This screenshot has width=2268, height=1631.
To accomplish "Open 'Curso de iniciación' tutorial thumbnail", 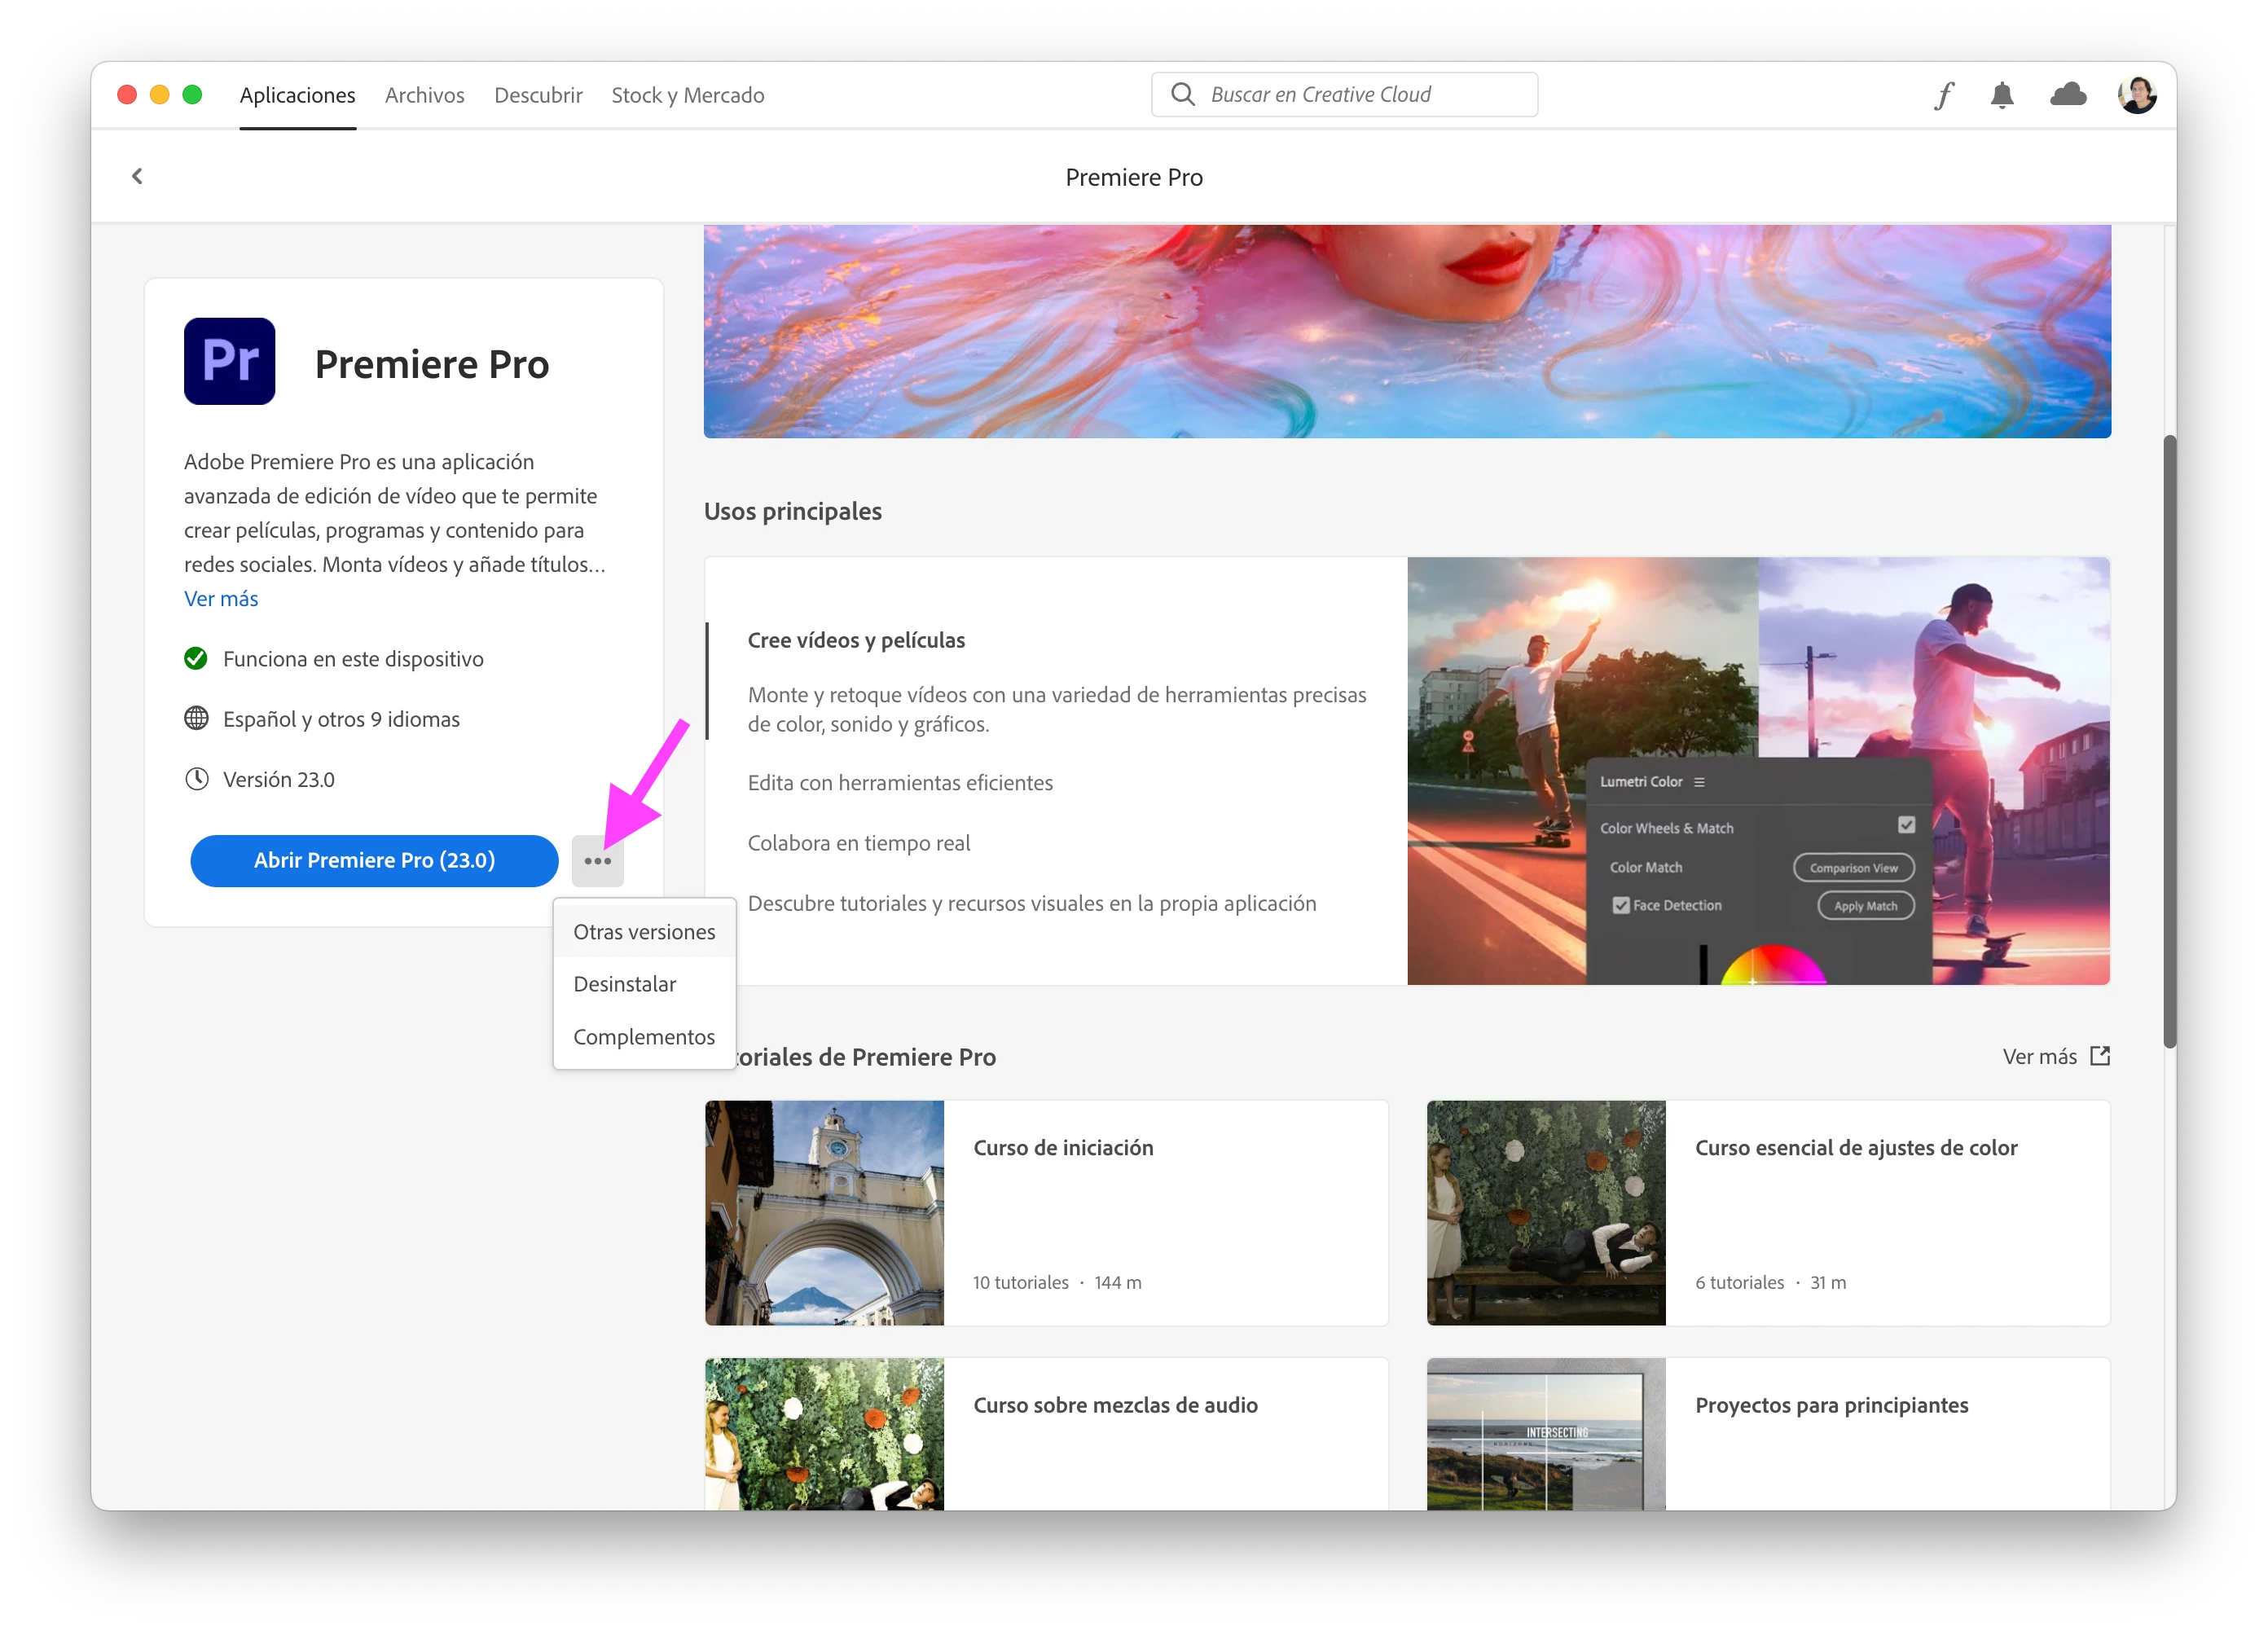I will (x=824, y=1212).
